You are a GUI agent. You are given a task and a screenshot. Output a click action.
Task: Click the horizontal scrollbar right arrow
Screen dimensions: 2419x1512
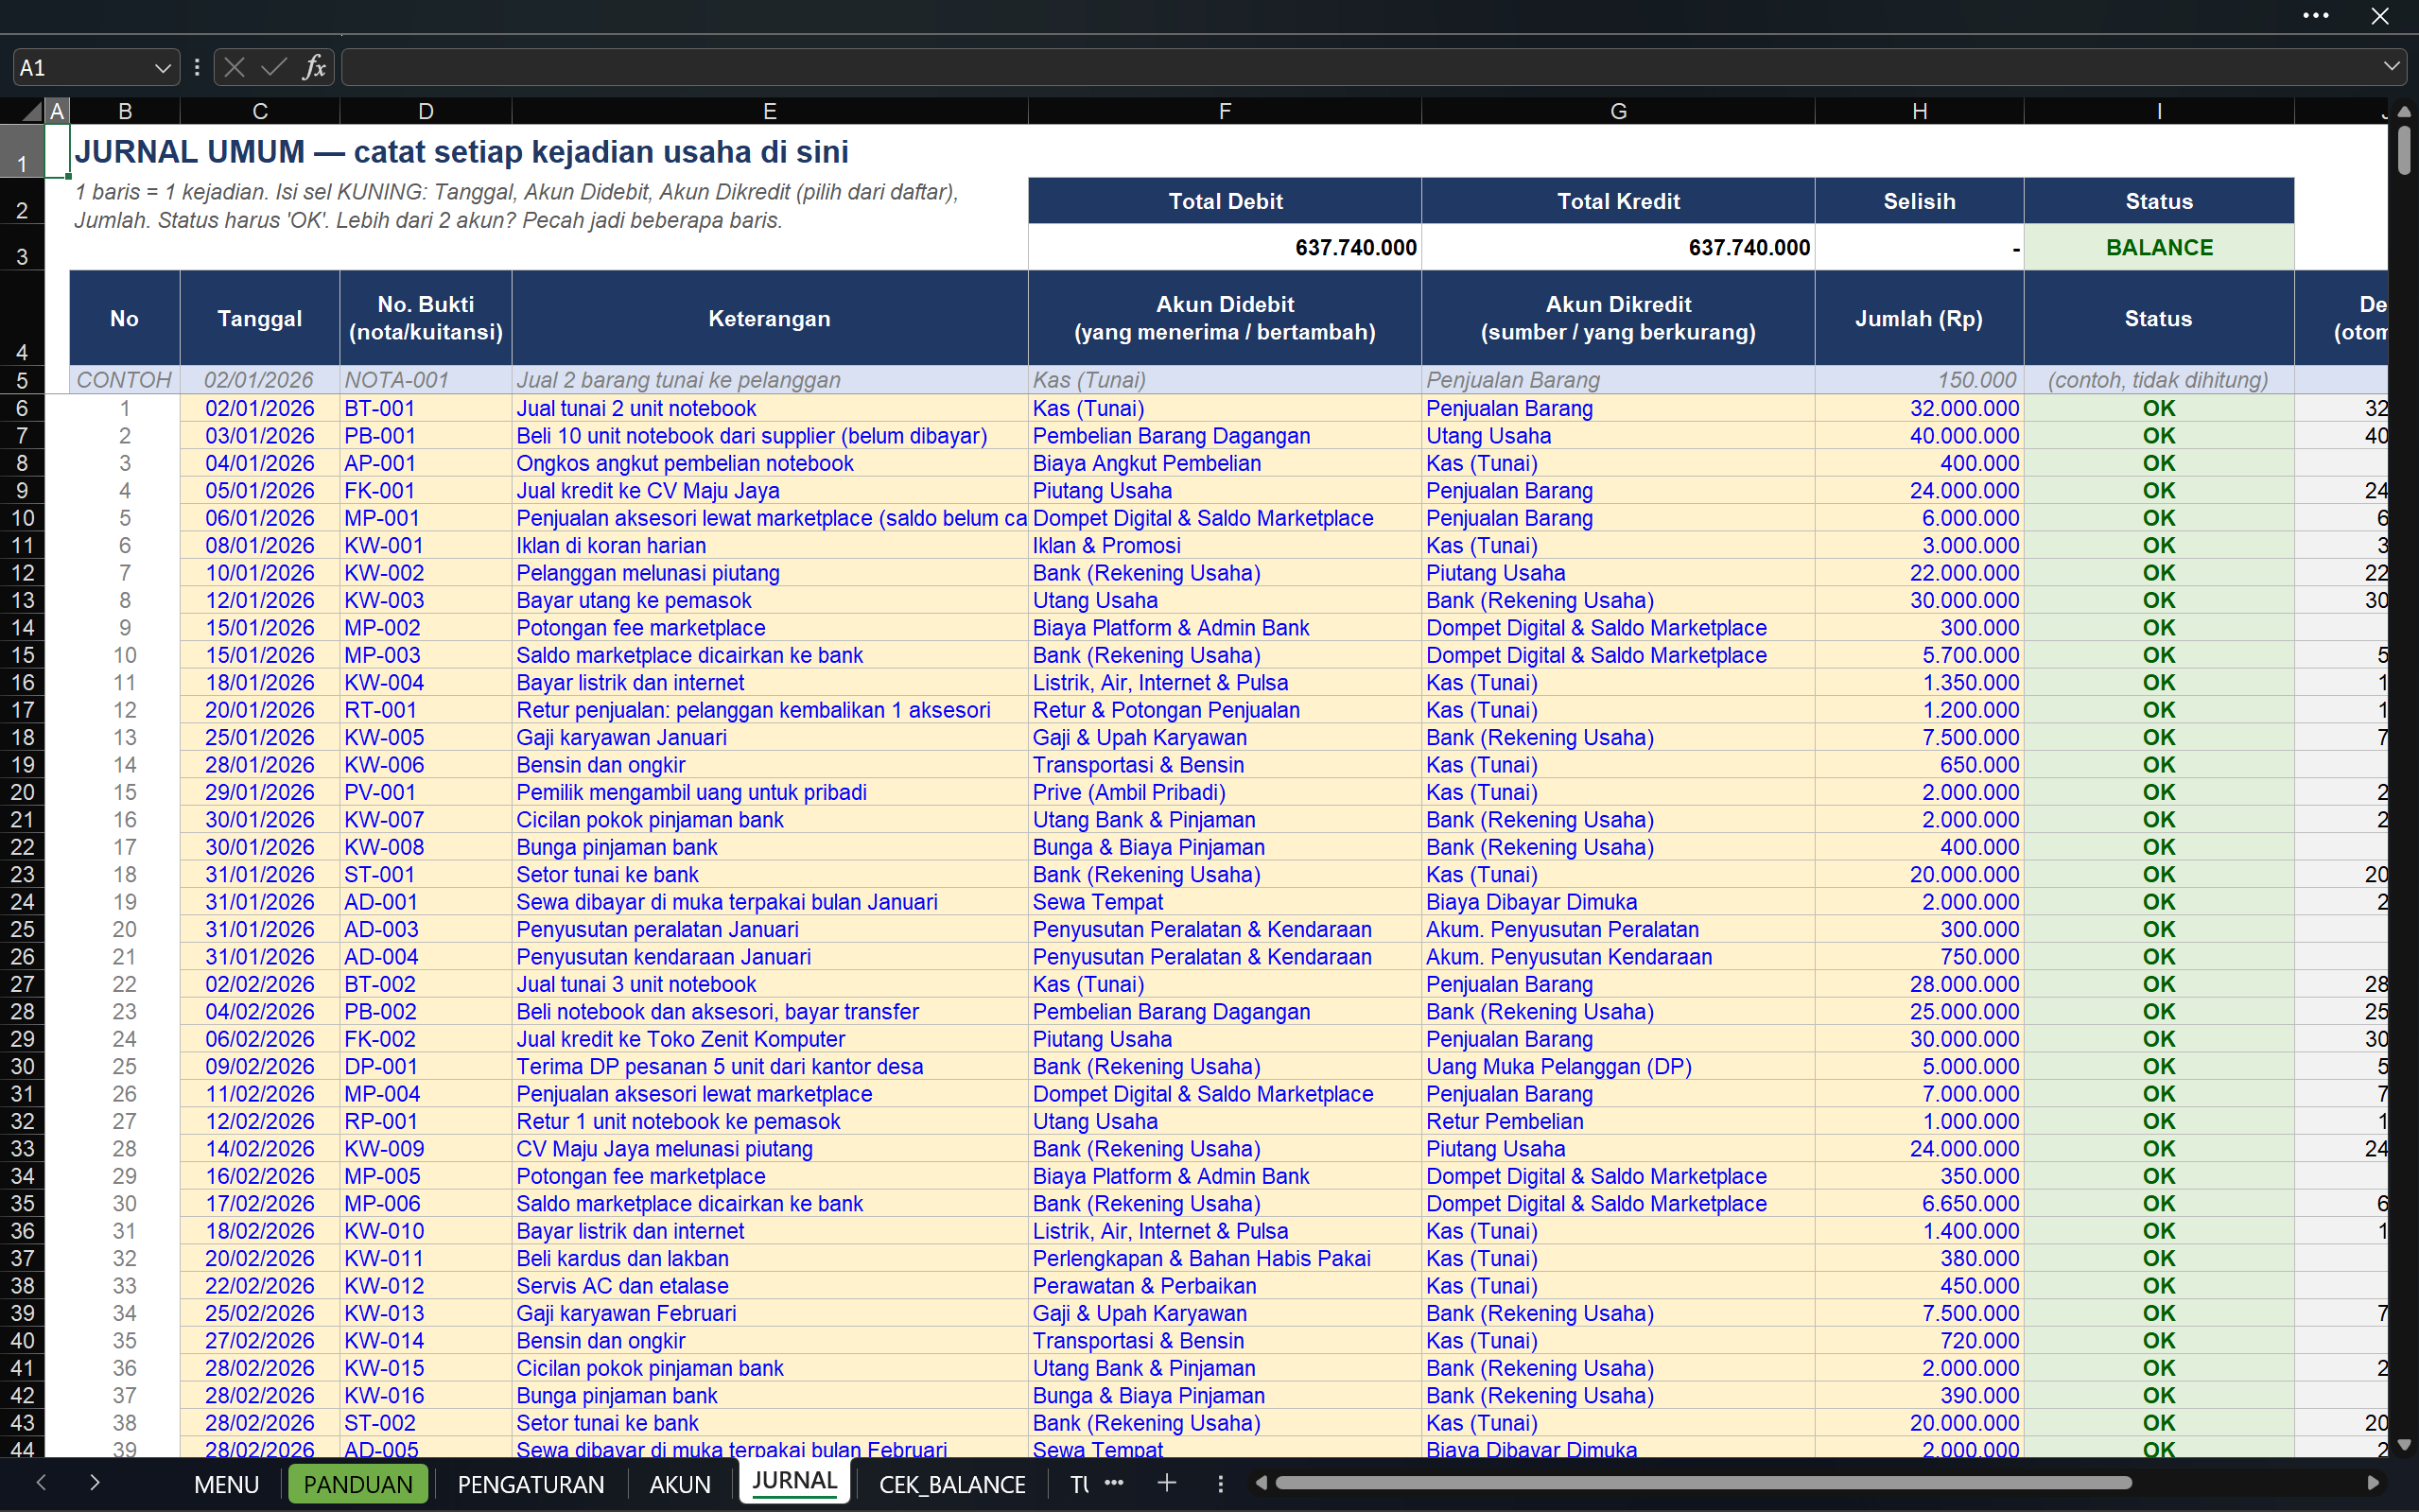[x=2373, y=1483]
